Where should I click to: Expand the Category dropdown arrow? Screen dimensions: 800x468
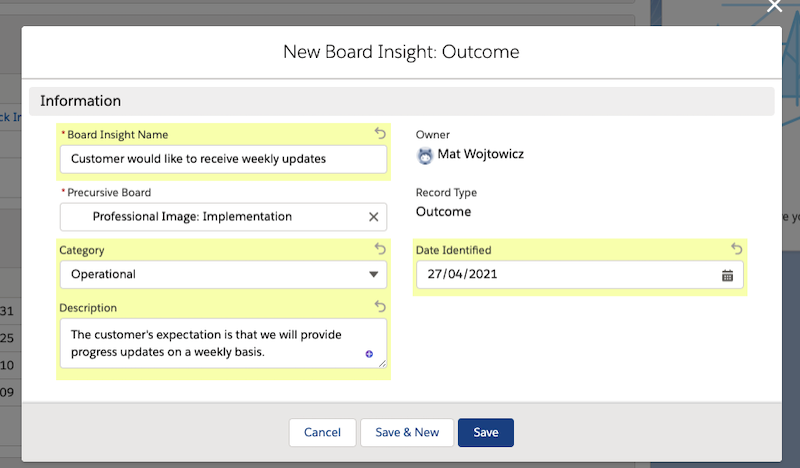click(373, 275)
